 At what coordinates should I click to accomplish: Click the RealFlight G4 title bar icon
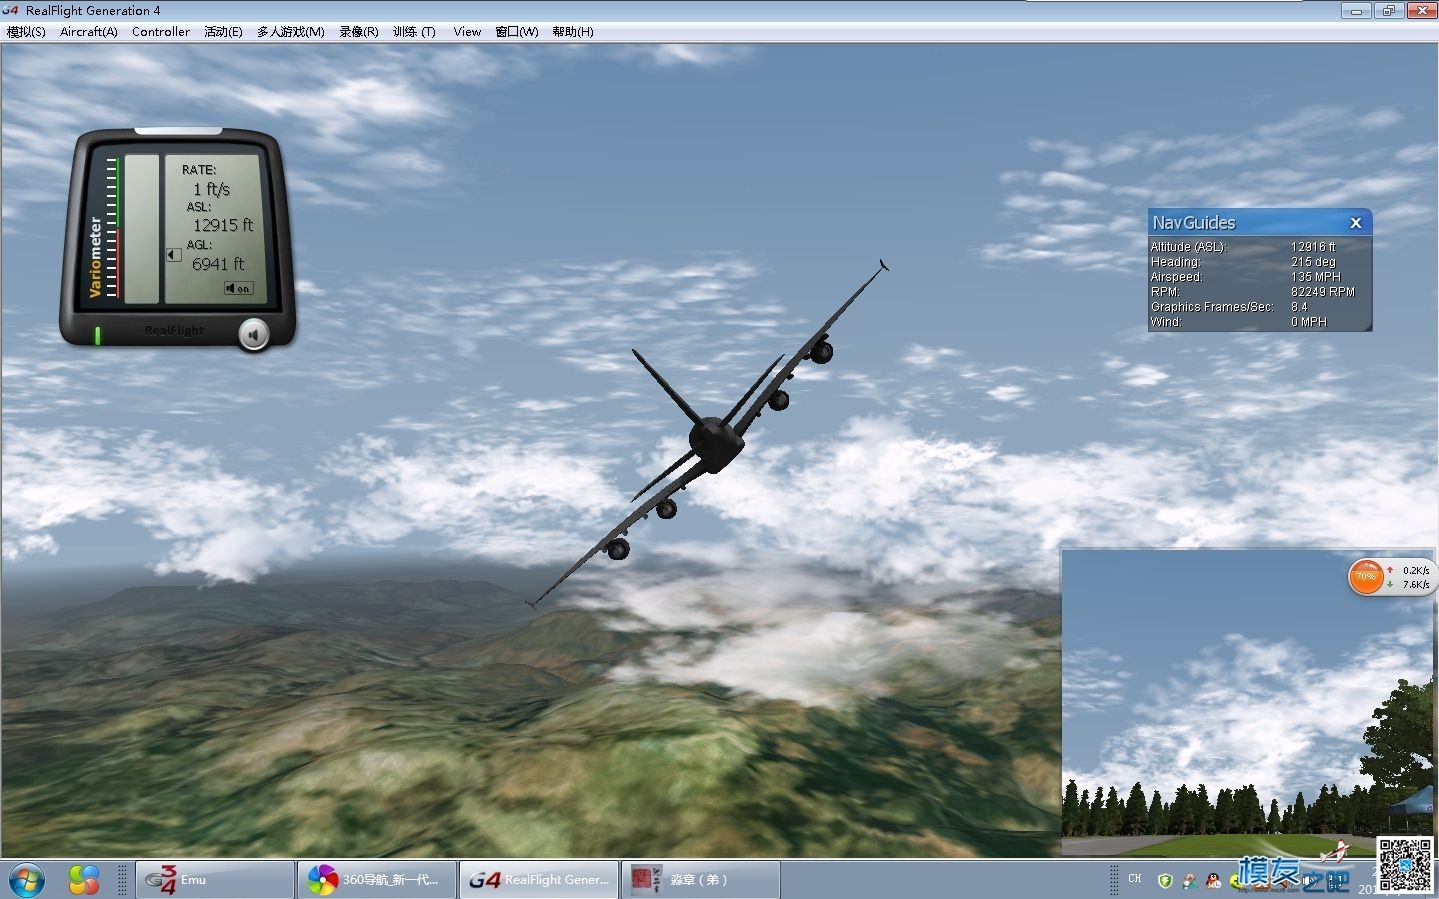coord(11,10)
